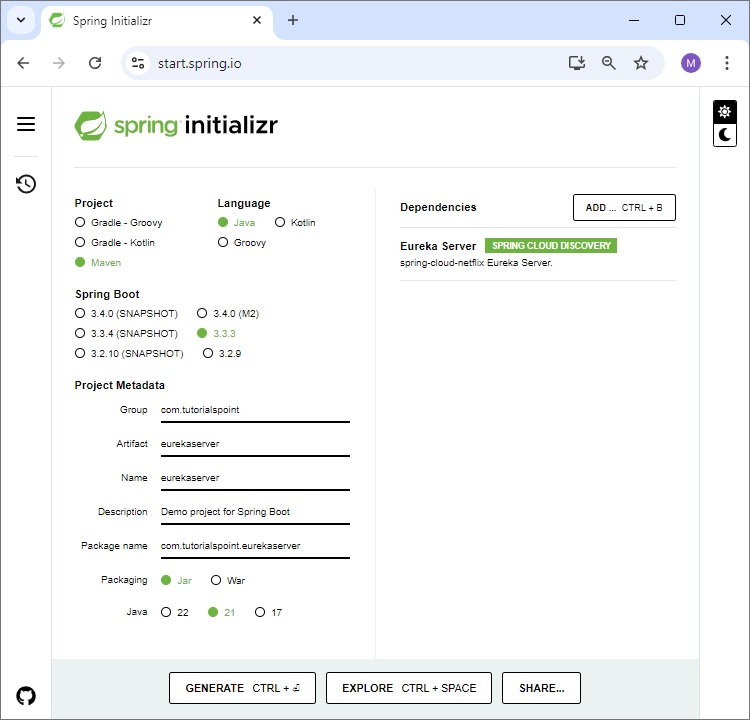Screen dimensions: 750x720
Task: Select Spring Boot 3.4.0 (M2)
Action: click(228, 313)
